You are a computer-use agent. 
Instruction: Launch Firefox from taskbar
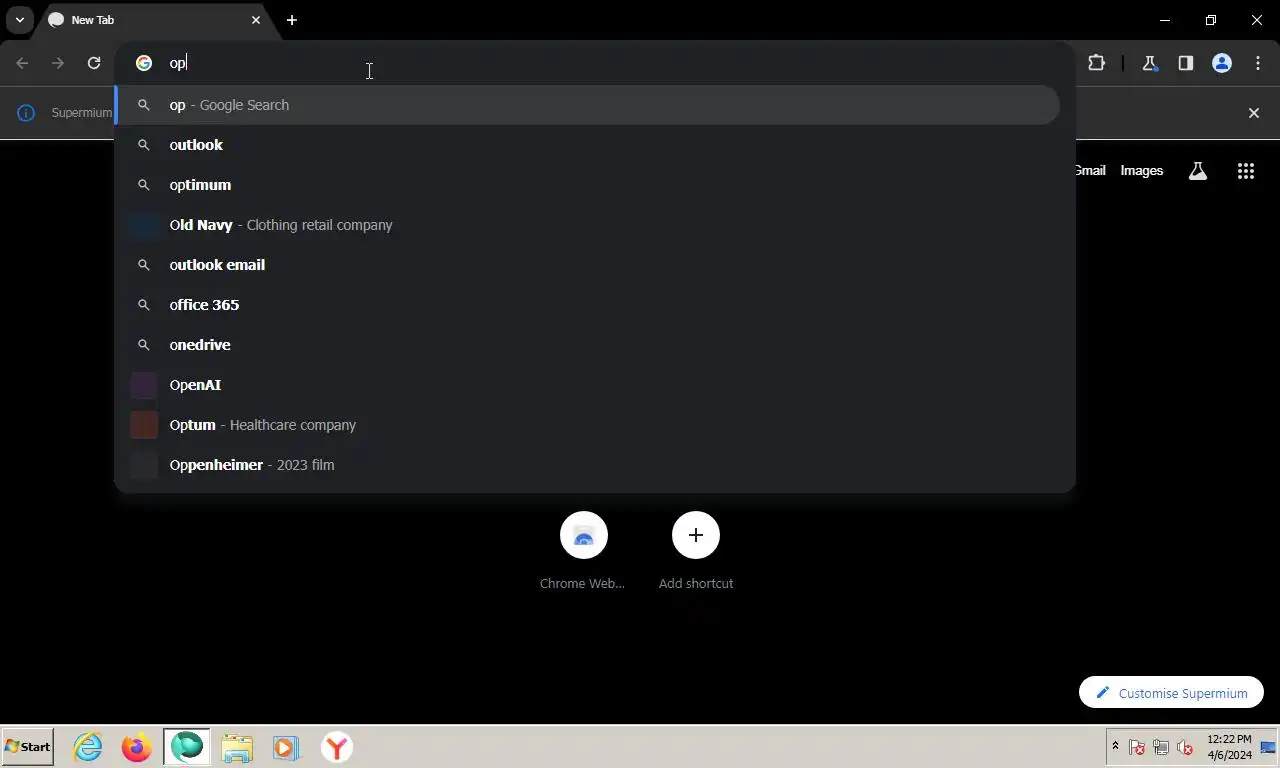[137, 747]
